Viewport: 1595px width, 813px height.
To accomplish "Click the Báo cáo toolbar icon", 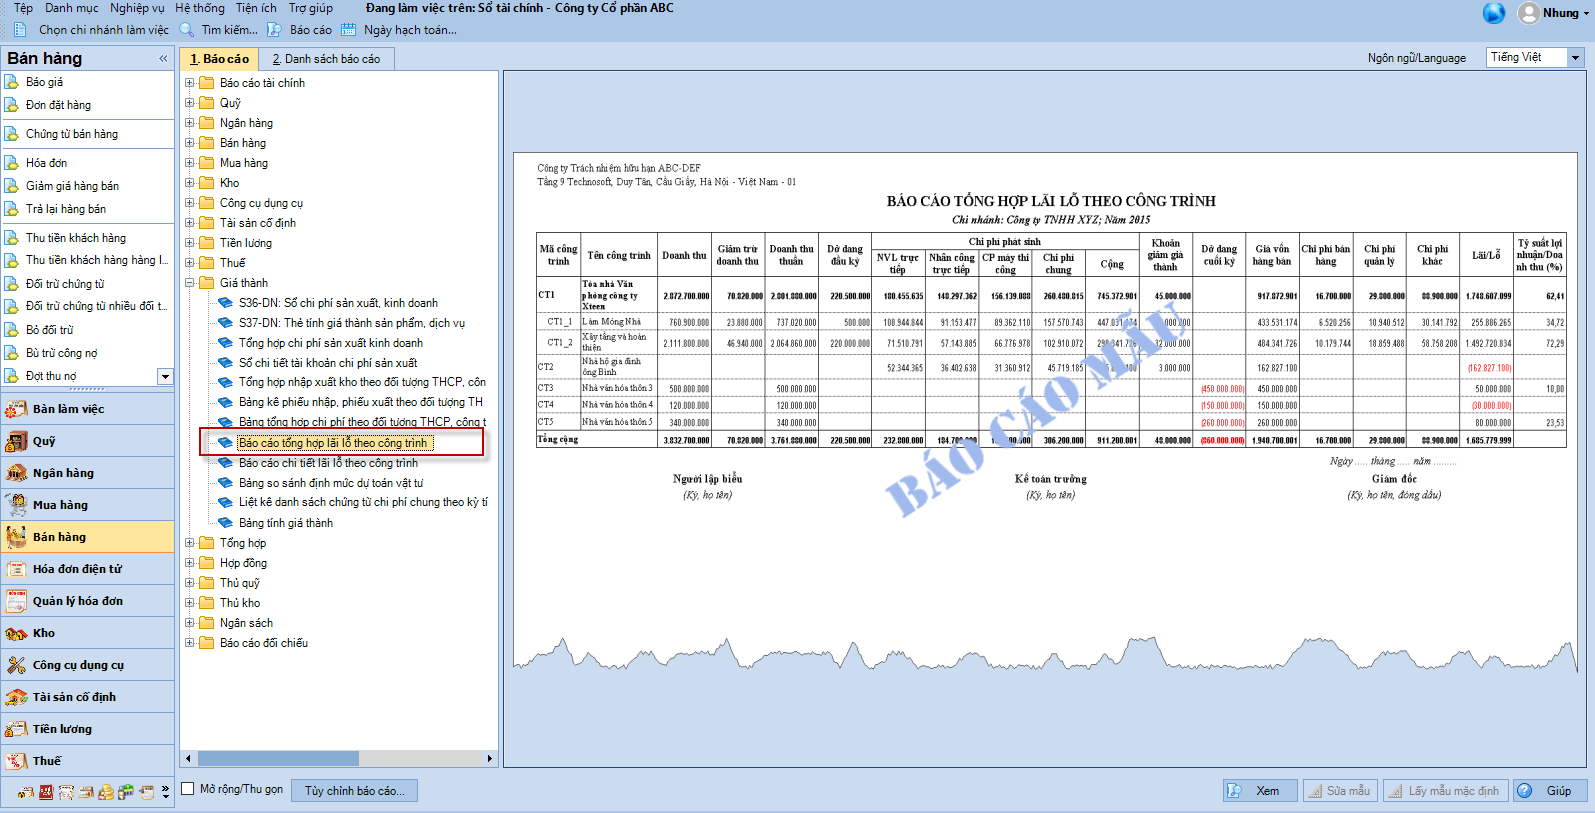I will click(x=274, y=30).
